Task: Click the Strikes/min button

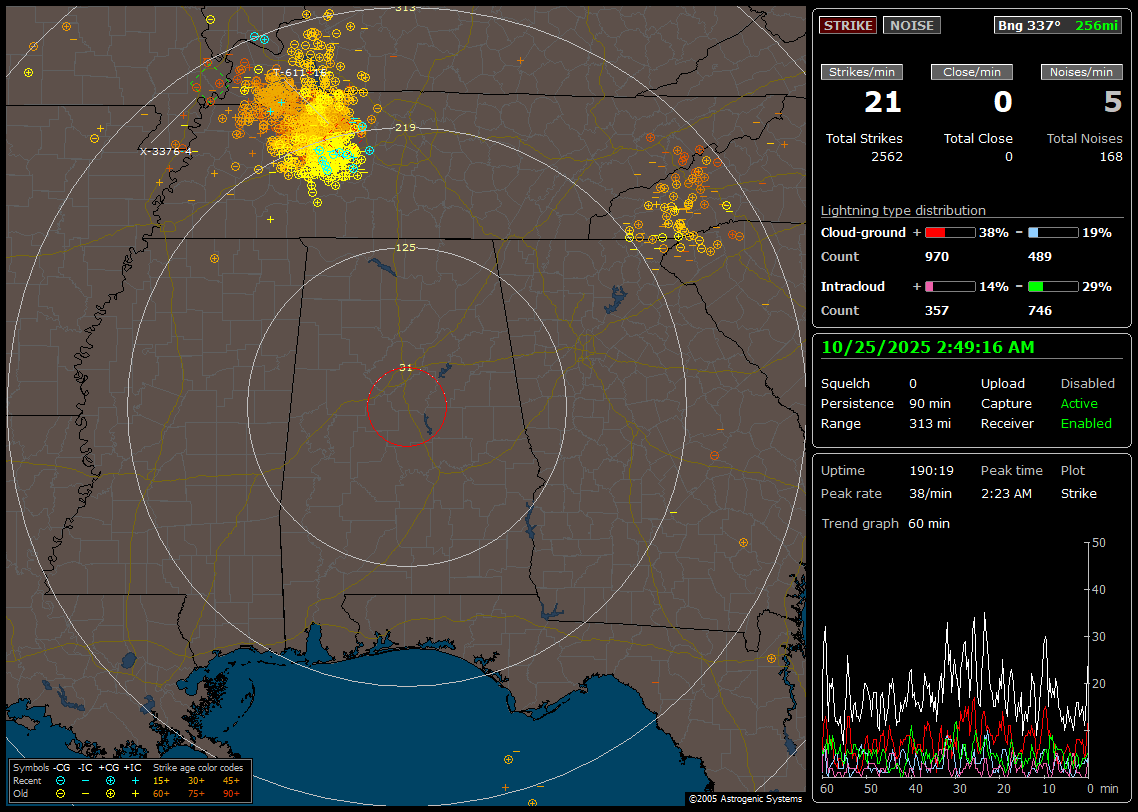Action: 862,72
